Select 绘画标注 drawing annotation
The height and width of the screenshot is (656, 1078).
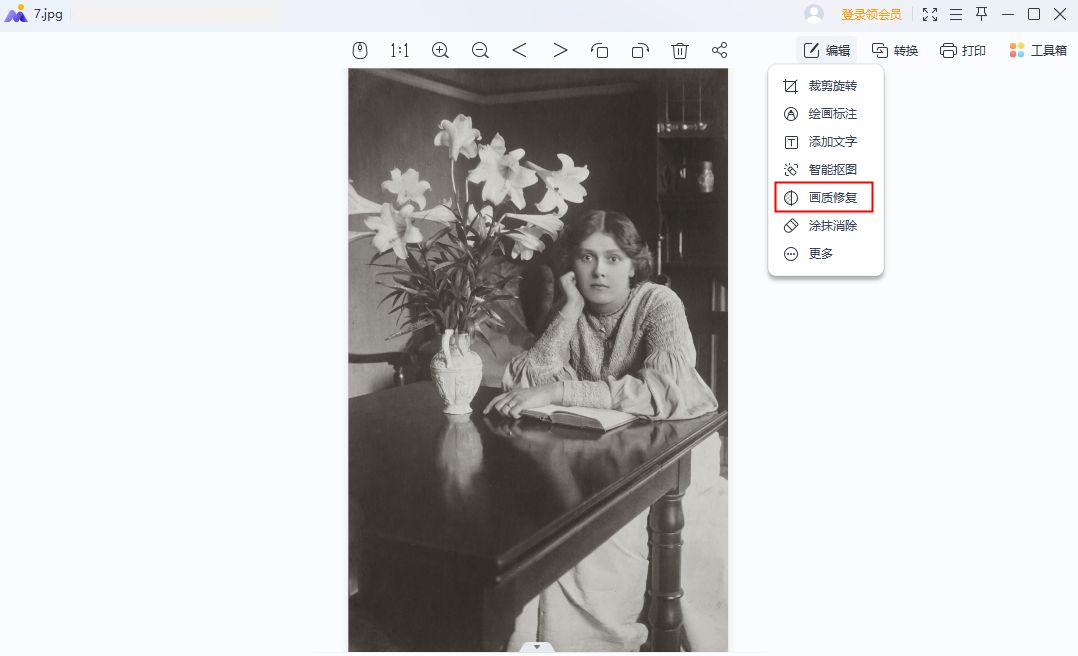(825, 114)
